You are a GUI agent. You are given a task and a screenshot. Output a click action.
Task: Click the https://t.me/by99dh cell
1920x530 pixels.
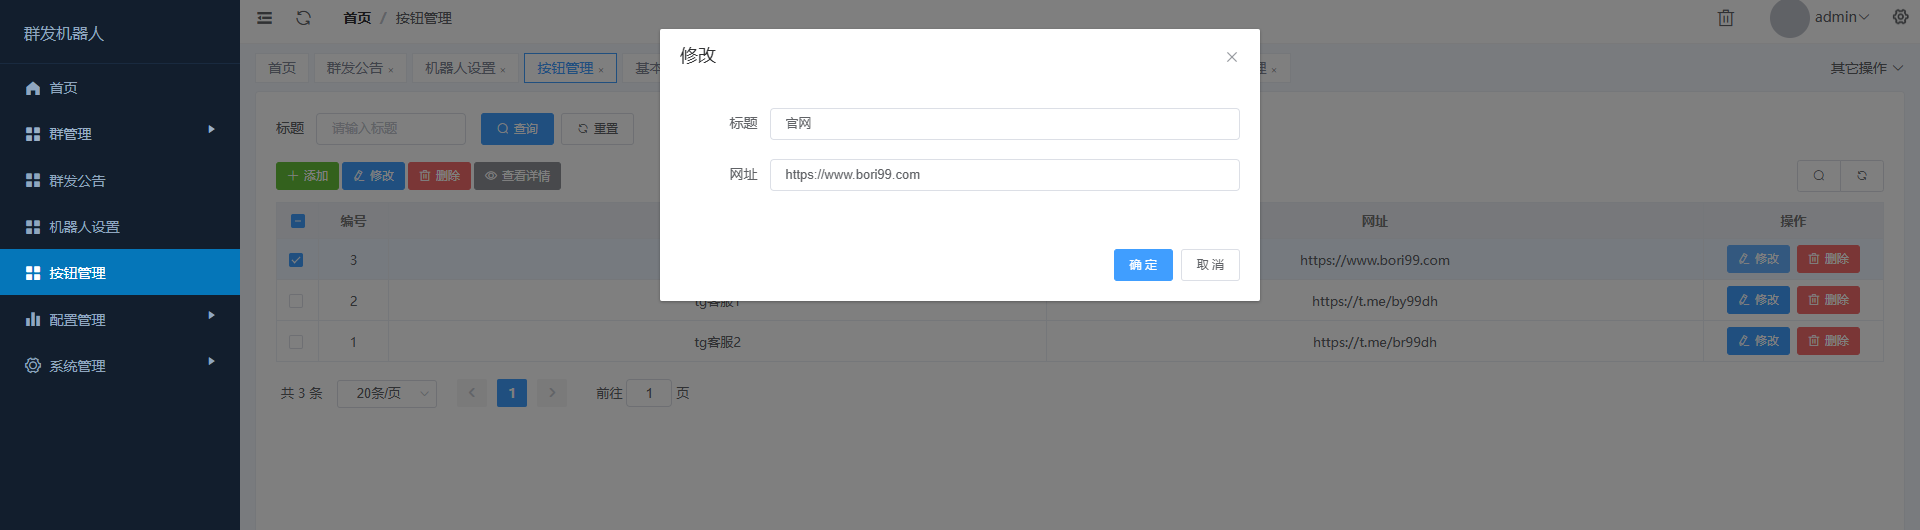pos(1375,301)
